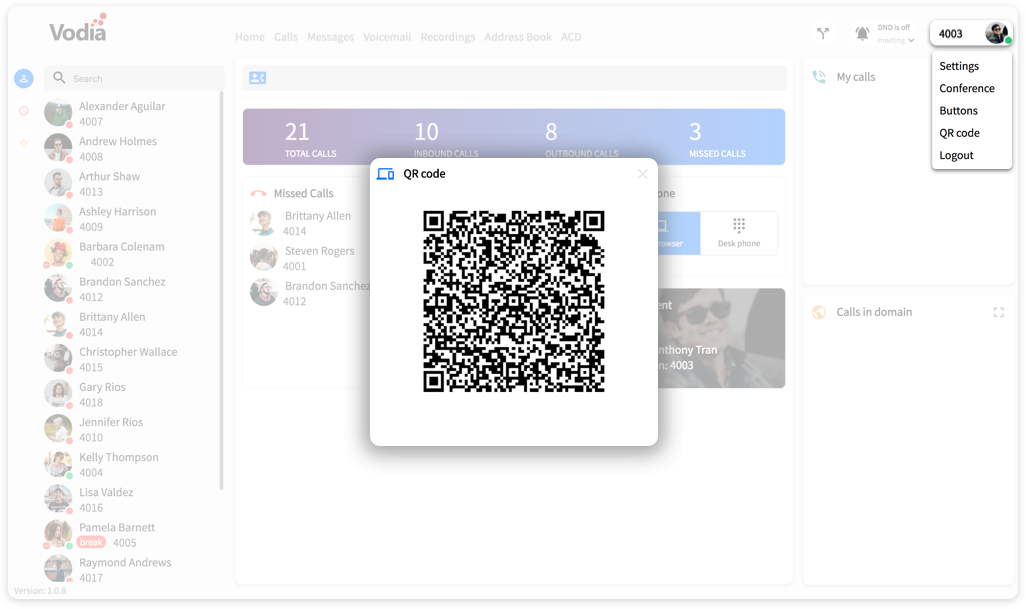1026x609 pixels.
Task: Toggle Do Not Disturb bell icon
Action: [862, 33]
